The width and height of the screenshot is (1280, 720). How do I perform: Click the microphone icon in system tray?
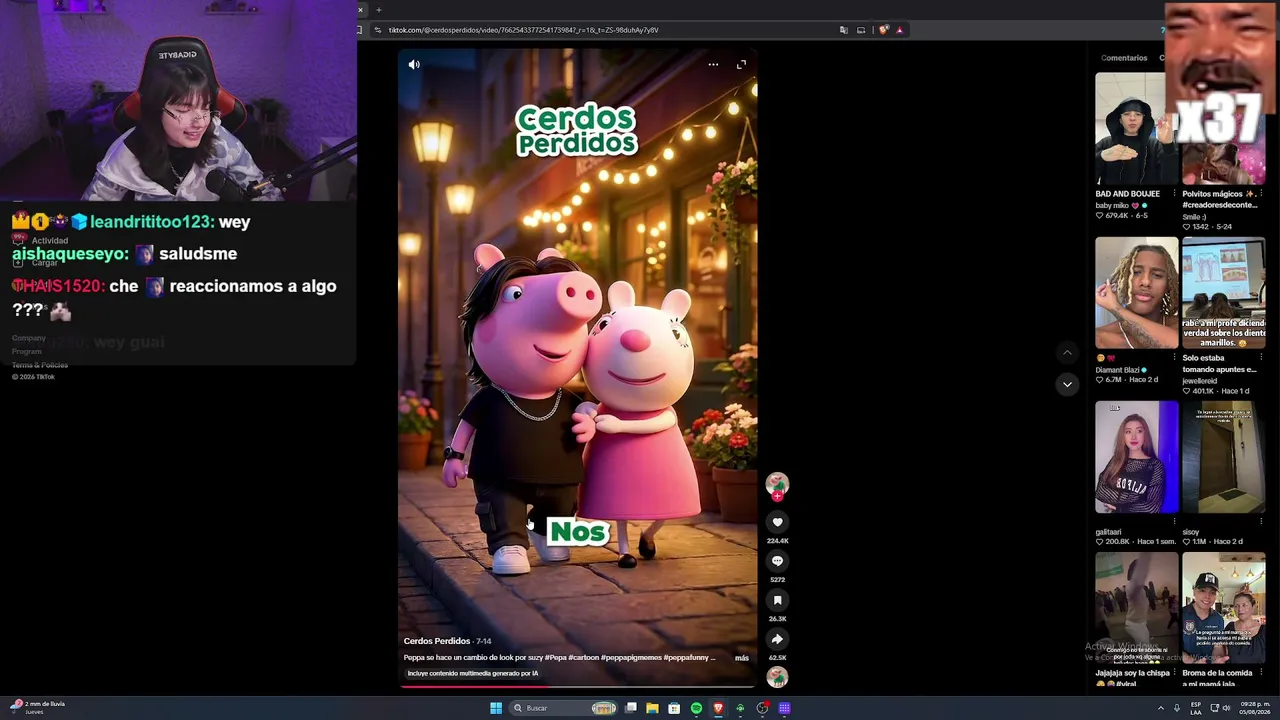pyautogui.click(x=1178, y=708)
